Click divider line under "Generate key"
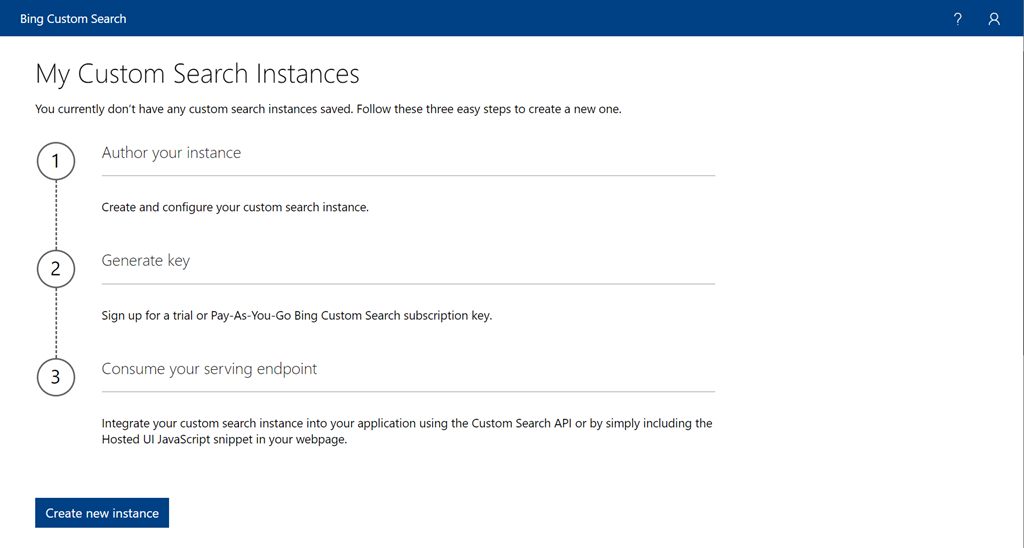This screenshot has height=548, width=1024. 408,284
